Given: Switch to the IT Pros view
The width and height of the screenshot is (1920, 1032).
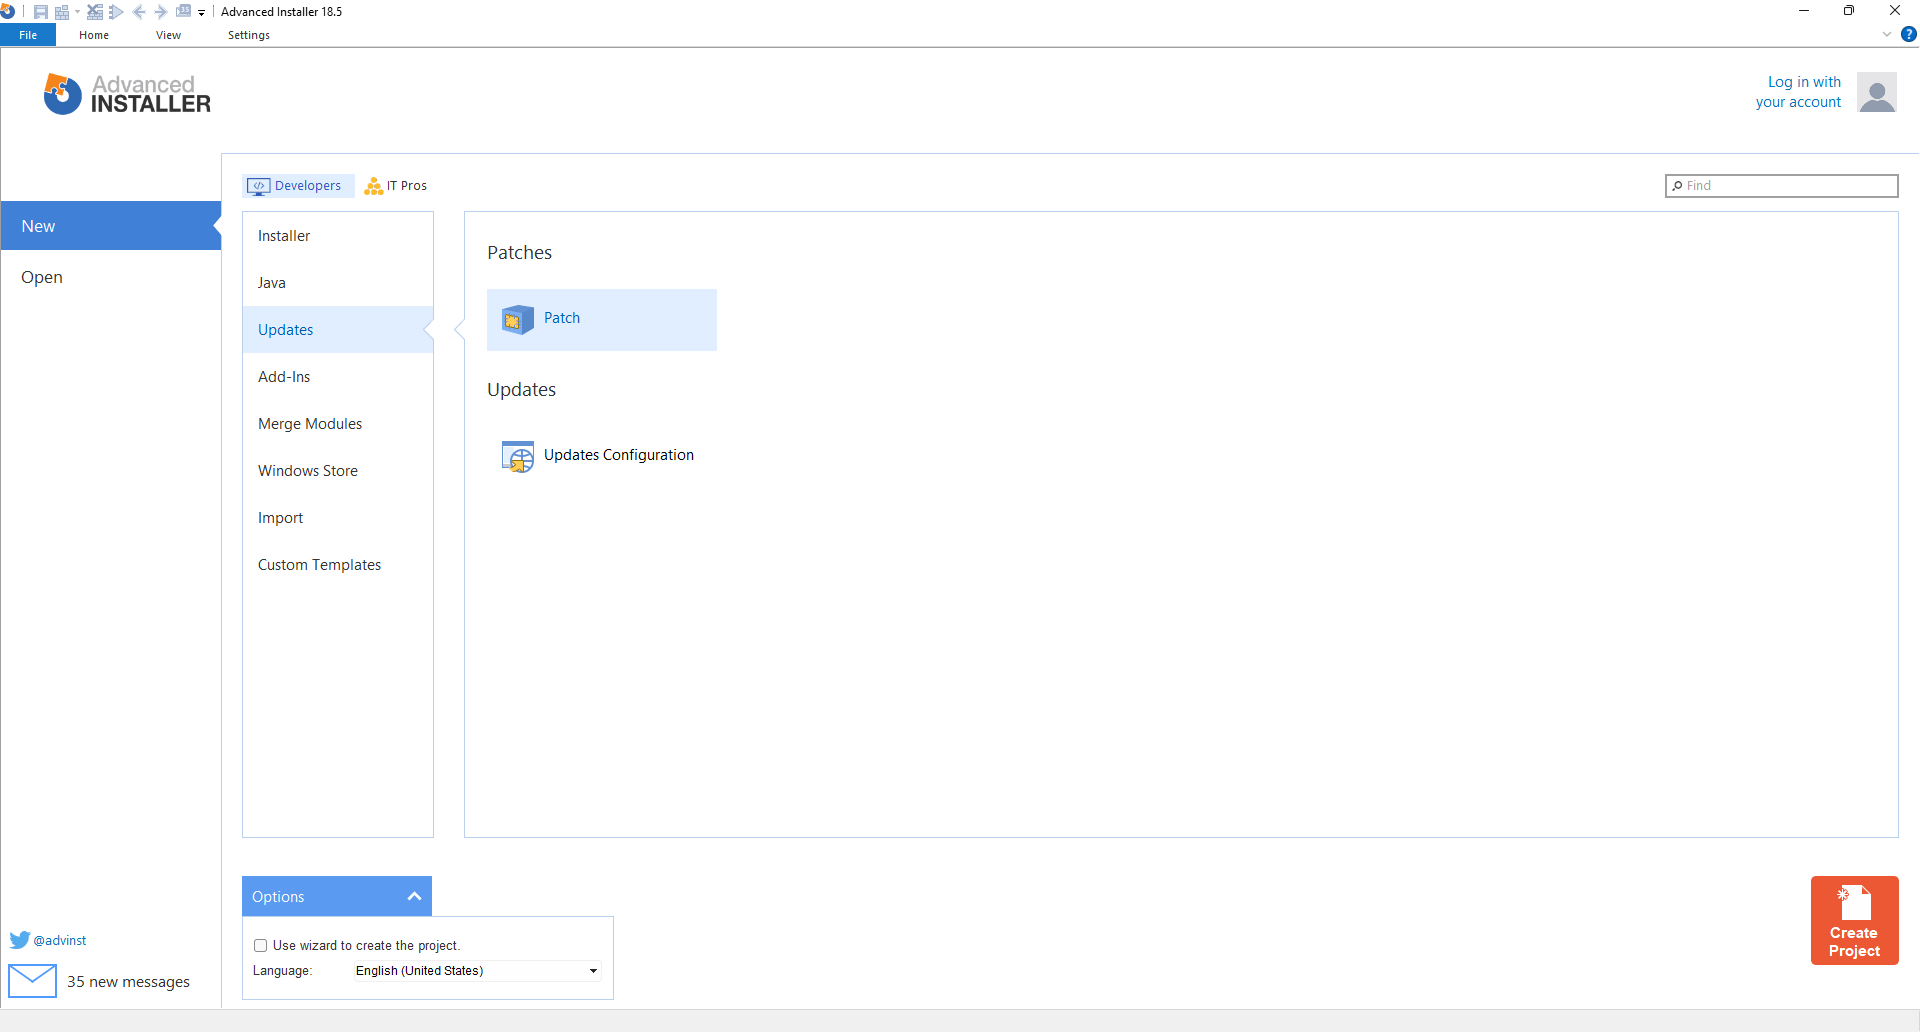Looking at the screenshot, I should (x=395, y=185).
